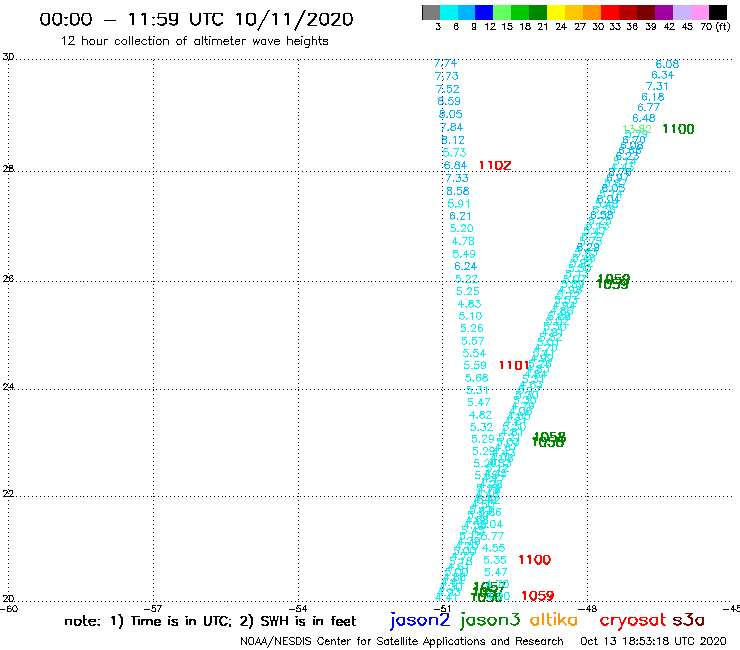Click the red 1102 time stamp

click(495, 165)
